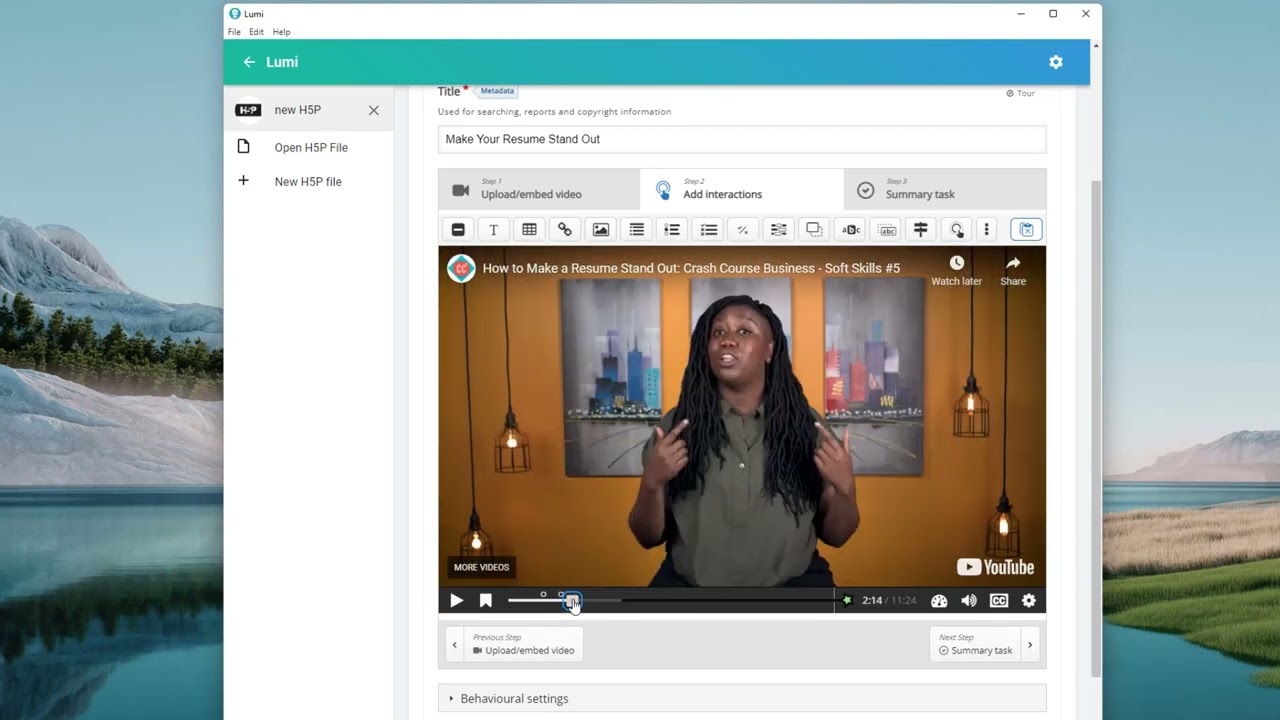The height and width of the screenshot is (720, 1280).
Task: Add a Drag and Drop interaction
Action: click(x=814, y=230)
